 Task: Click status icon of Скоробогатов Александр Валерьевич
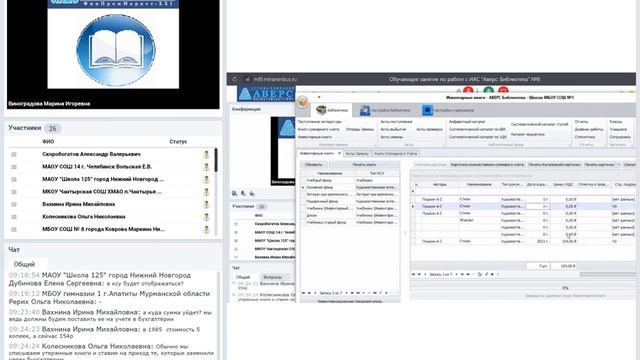[207, 154]
